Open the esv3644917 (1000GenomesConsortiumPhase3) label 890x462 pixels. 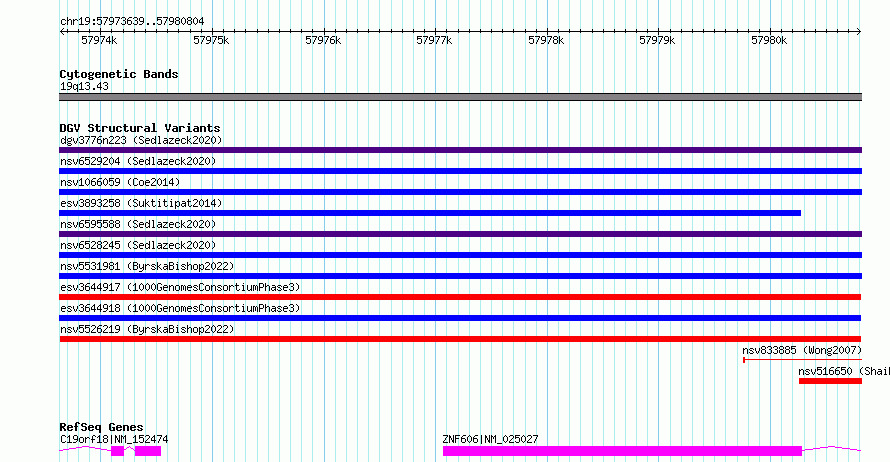tap(180, 287)
